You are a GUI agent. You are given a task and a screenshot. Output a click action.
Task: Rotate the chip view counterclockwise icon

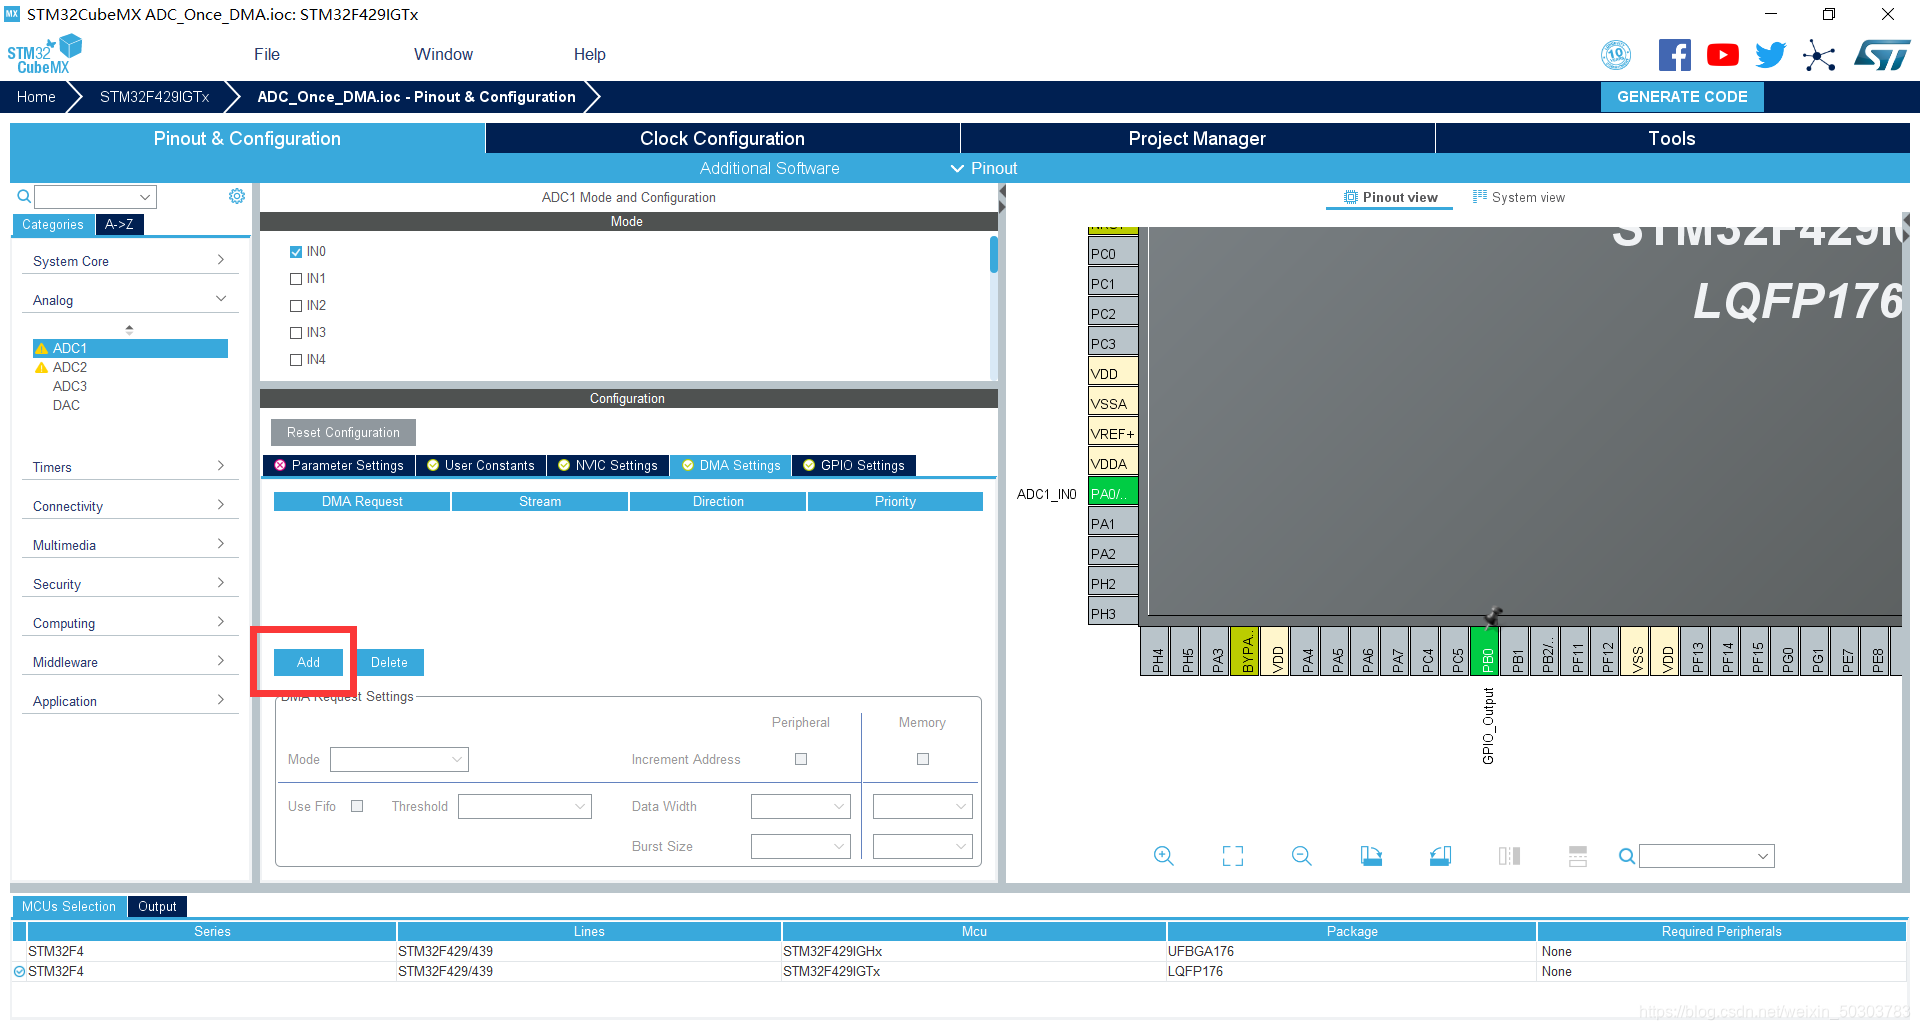click(1440, 856)
